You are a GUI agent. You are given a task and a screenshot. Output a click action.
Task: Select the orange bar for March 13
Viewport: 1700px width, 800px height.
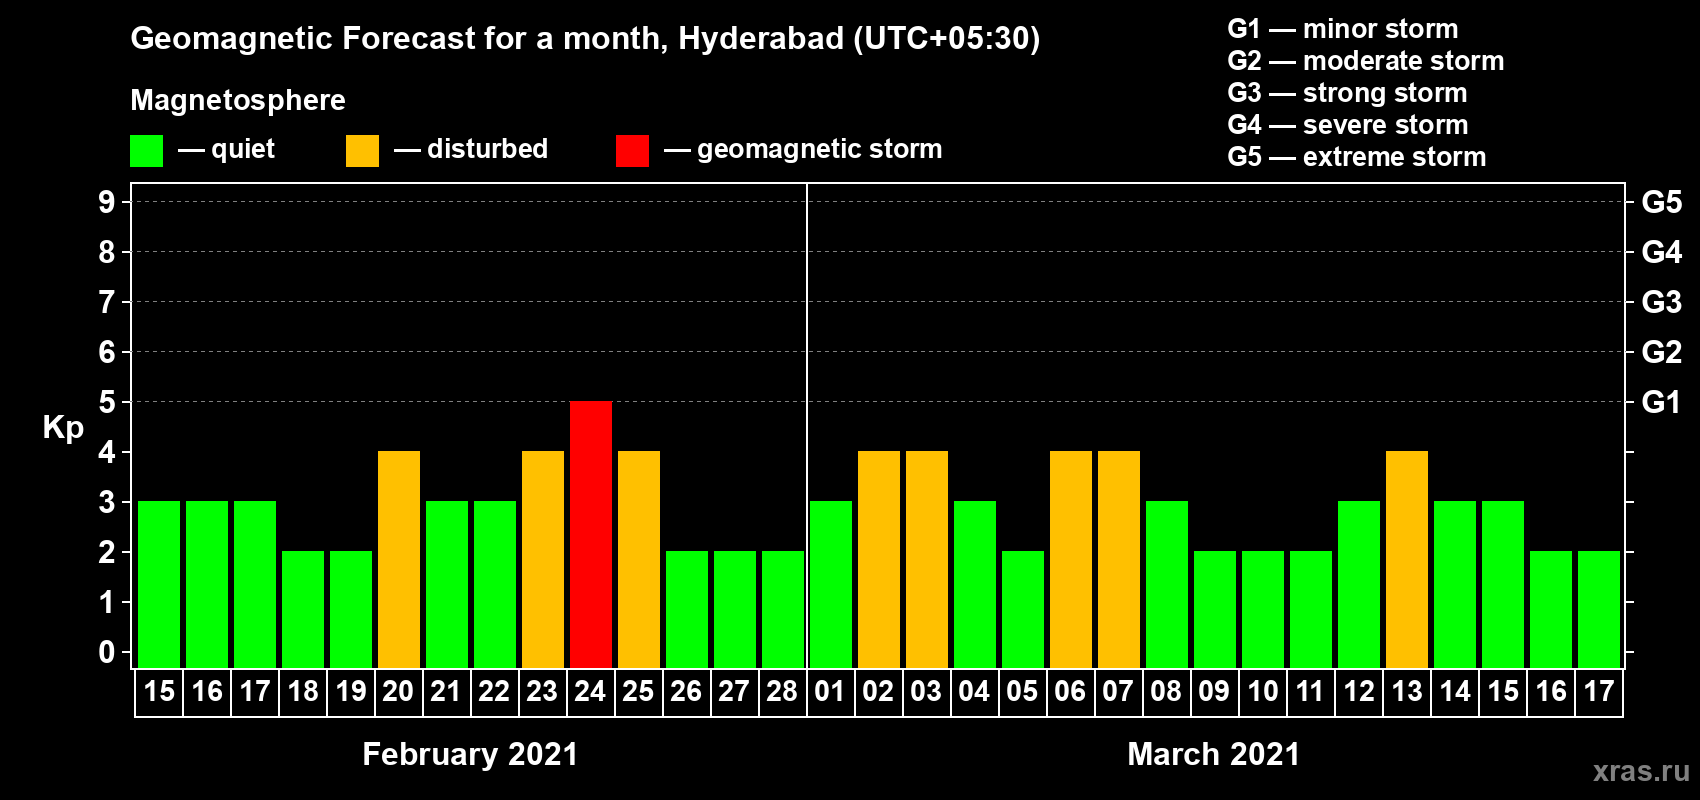pos(1407,559)
